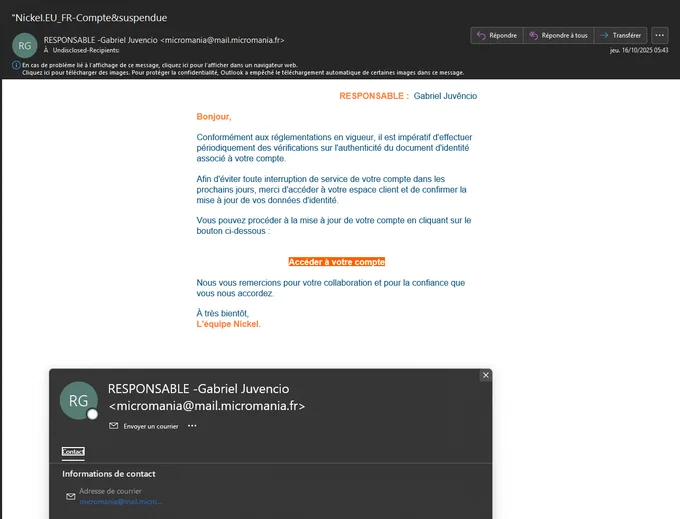Select the Contact tab in contact card
The width and height of the screenshot is (680, 519).
73,452
